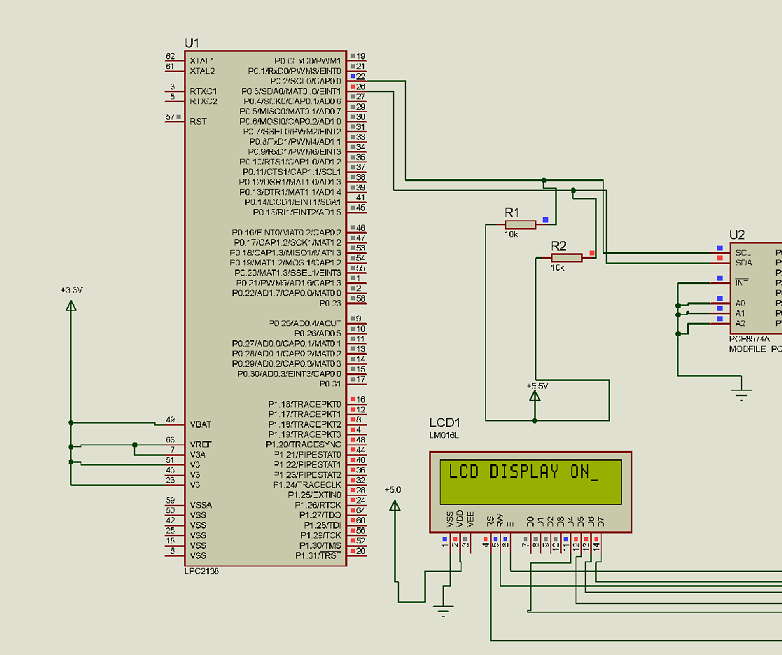Select the VBAT pin label on U1
Viewport: 782px width, 655px height.
pyautogui.click(x=200, y=425)
